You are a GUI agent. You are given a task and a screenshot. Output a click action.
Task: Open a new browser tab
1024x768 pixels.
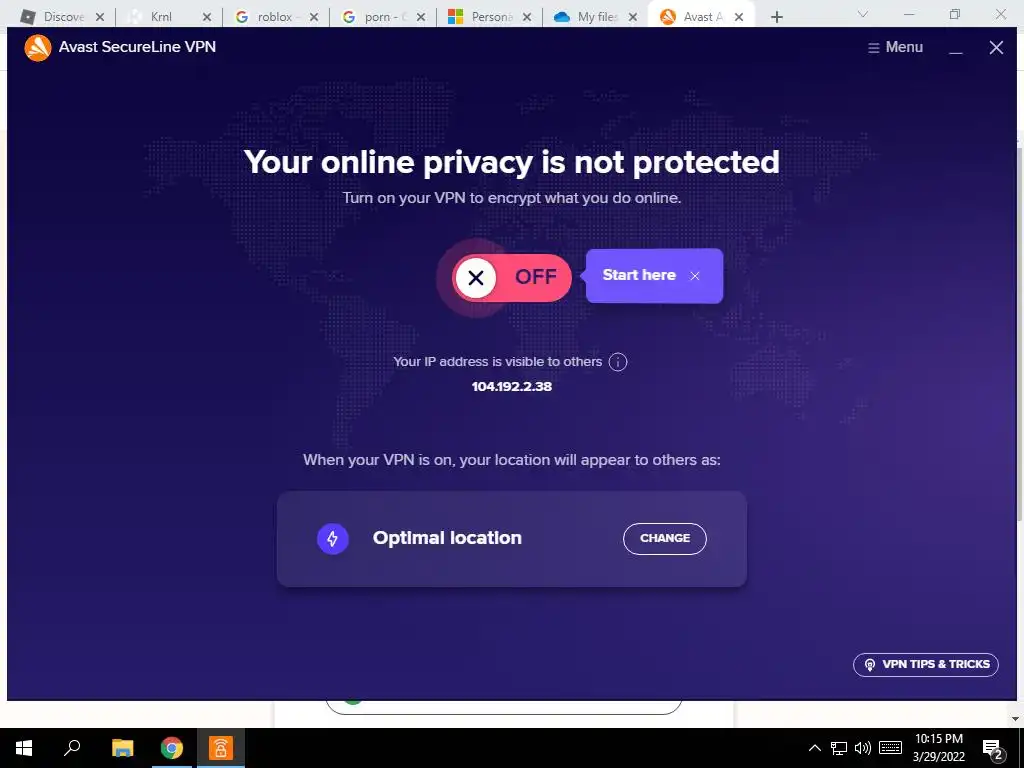pyautogui.click(x=776, y=17)
